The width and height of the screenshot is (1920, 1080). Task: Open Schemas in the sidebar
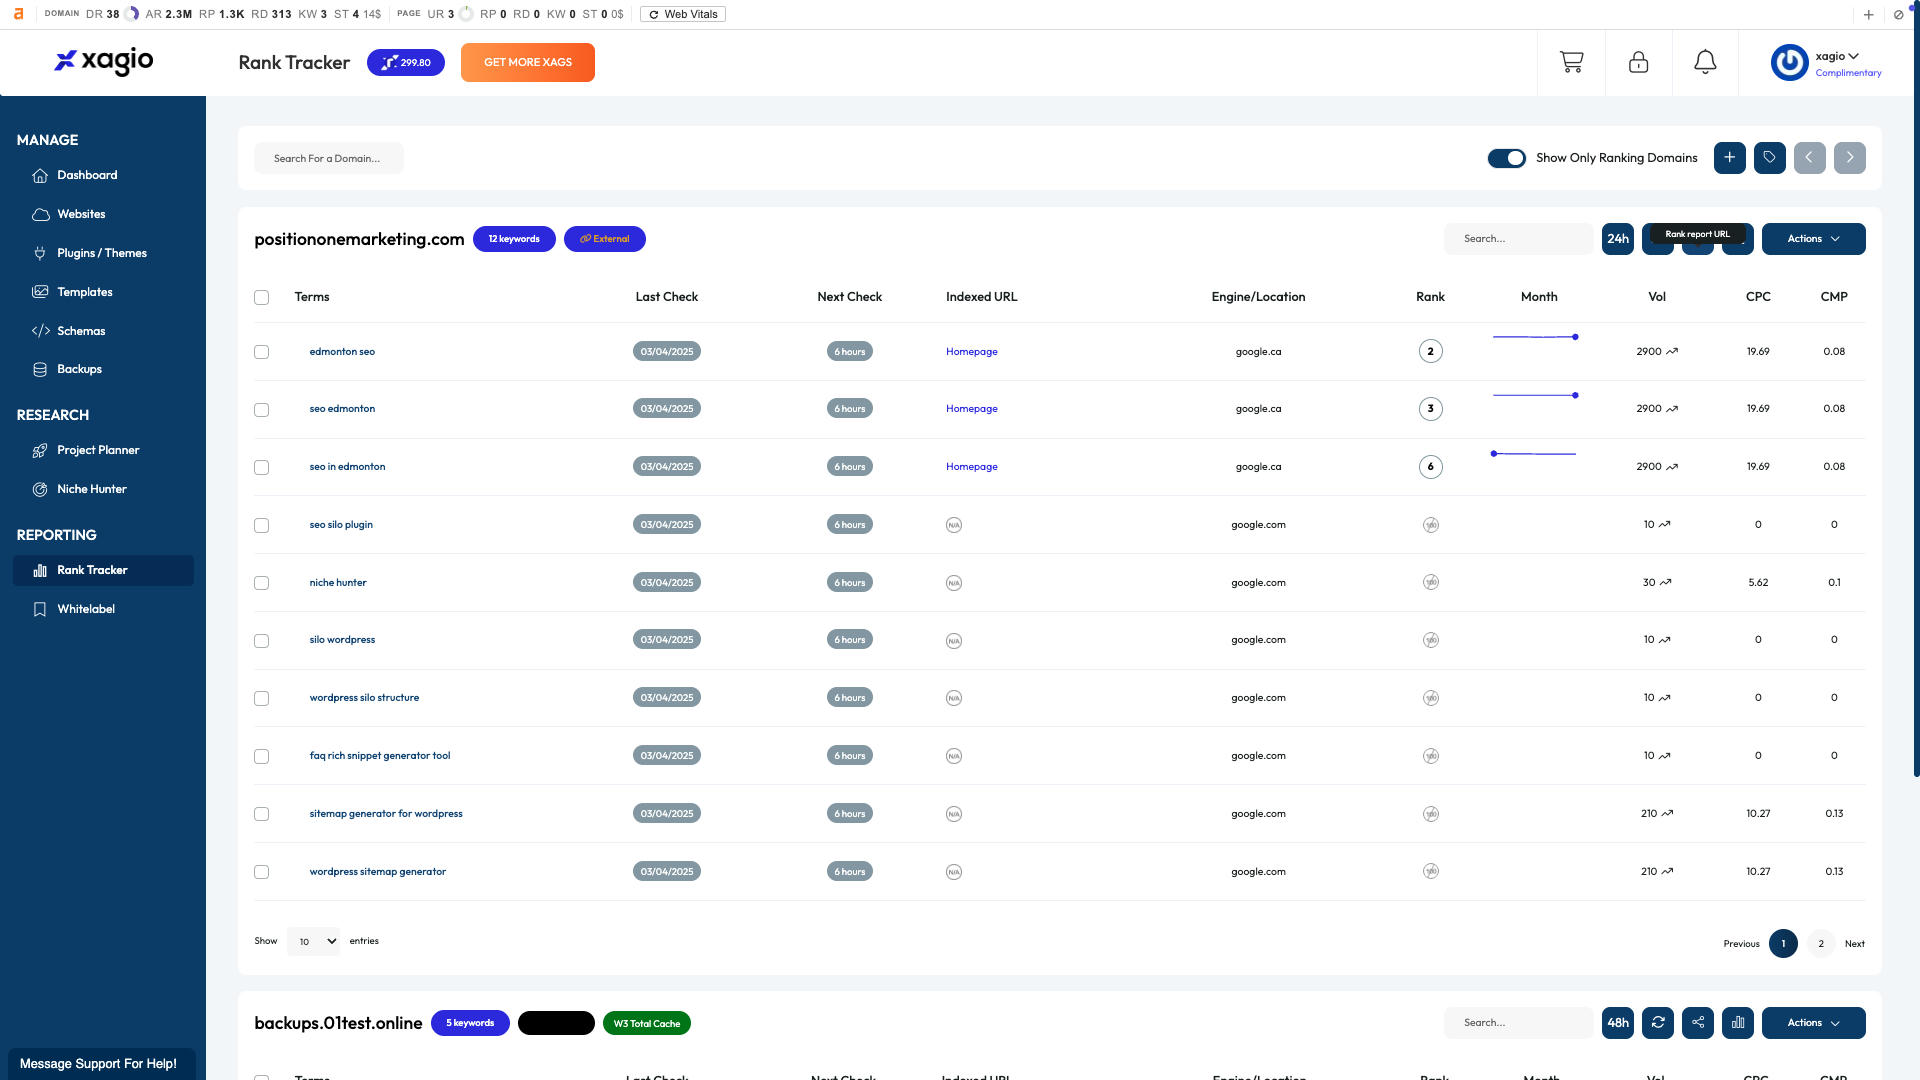[80, 331]
